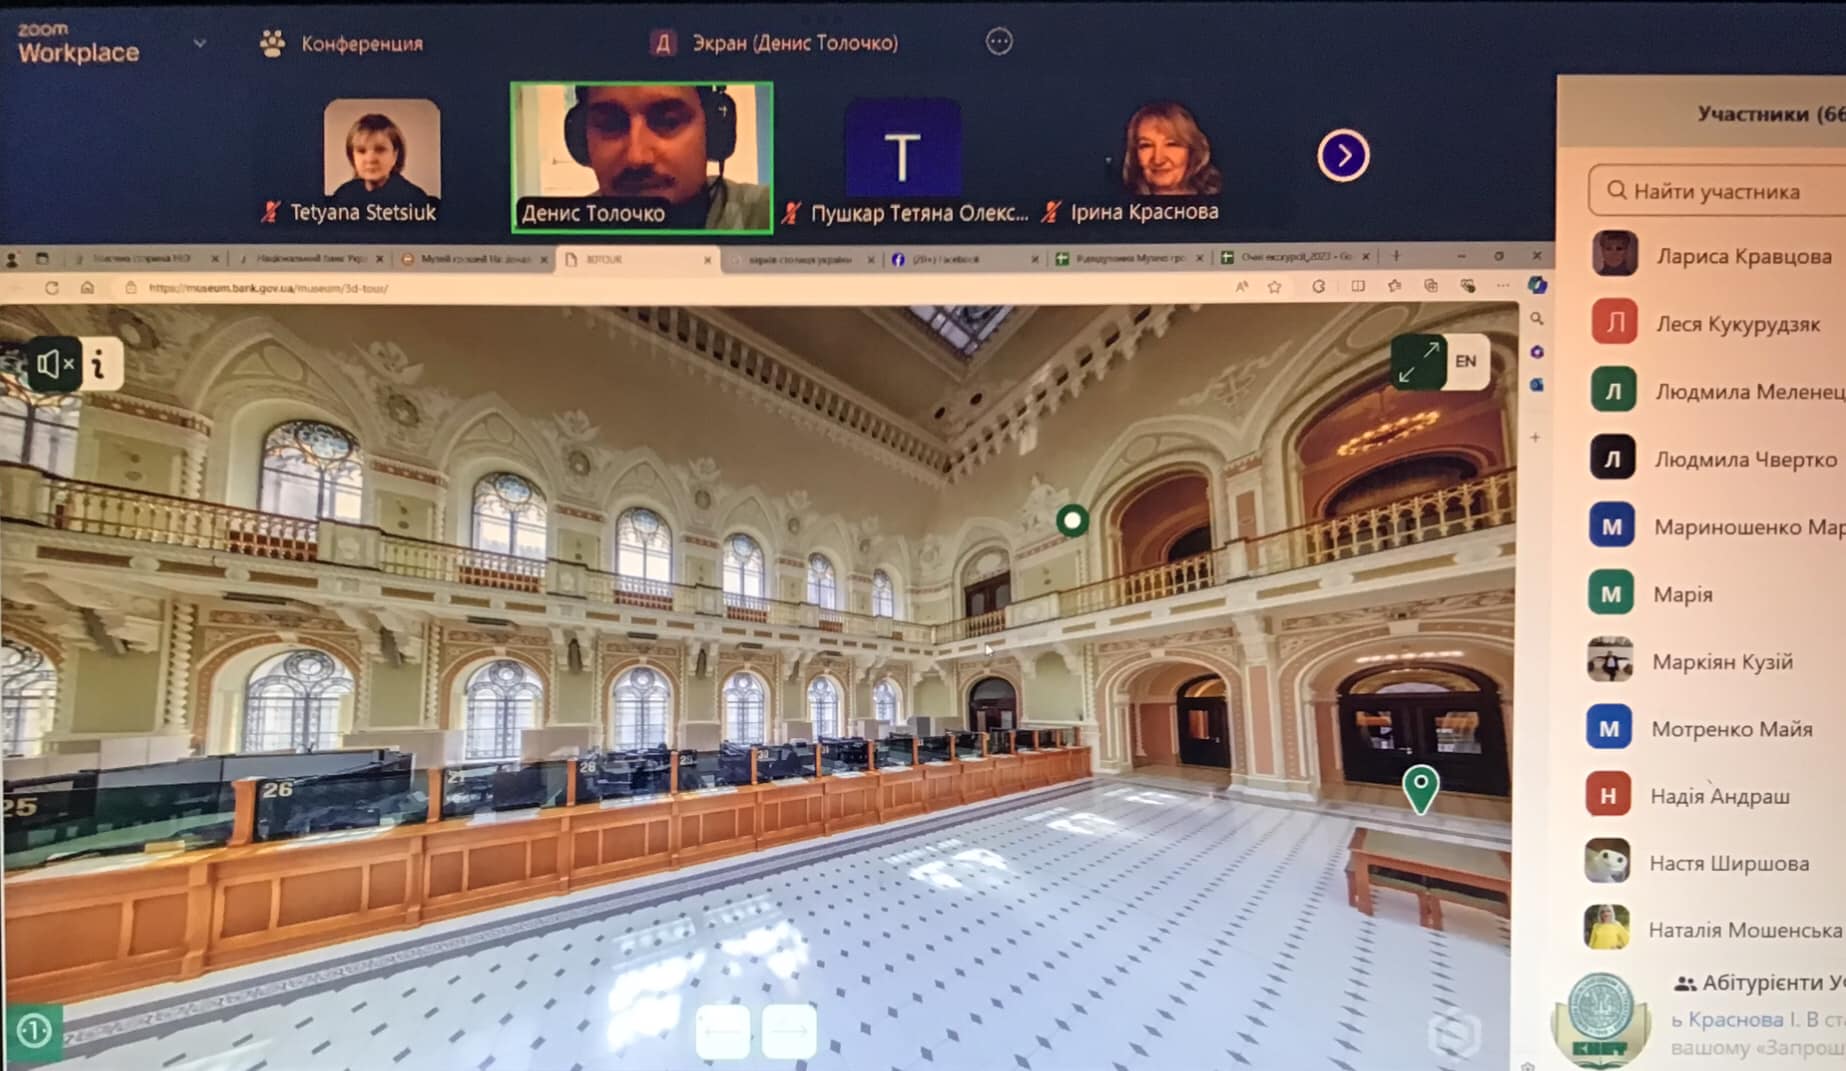
Task: Switch tour language with the EN button
Action: point(1466,362)
